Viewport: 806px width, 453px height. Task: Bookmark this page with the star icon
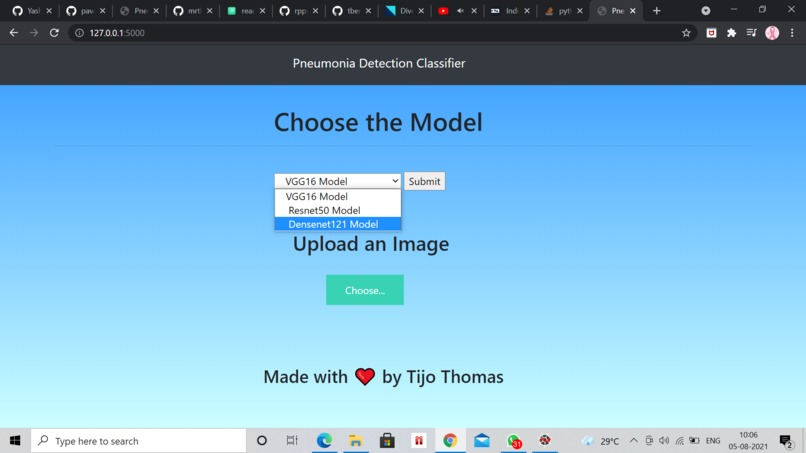(x=686, y=33)
